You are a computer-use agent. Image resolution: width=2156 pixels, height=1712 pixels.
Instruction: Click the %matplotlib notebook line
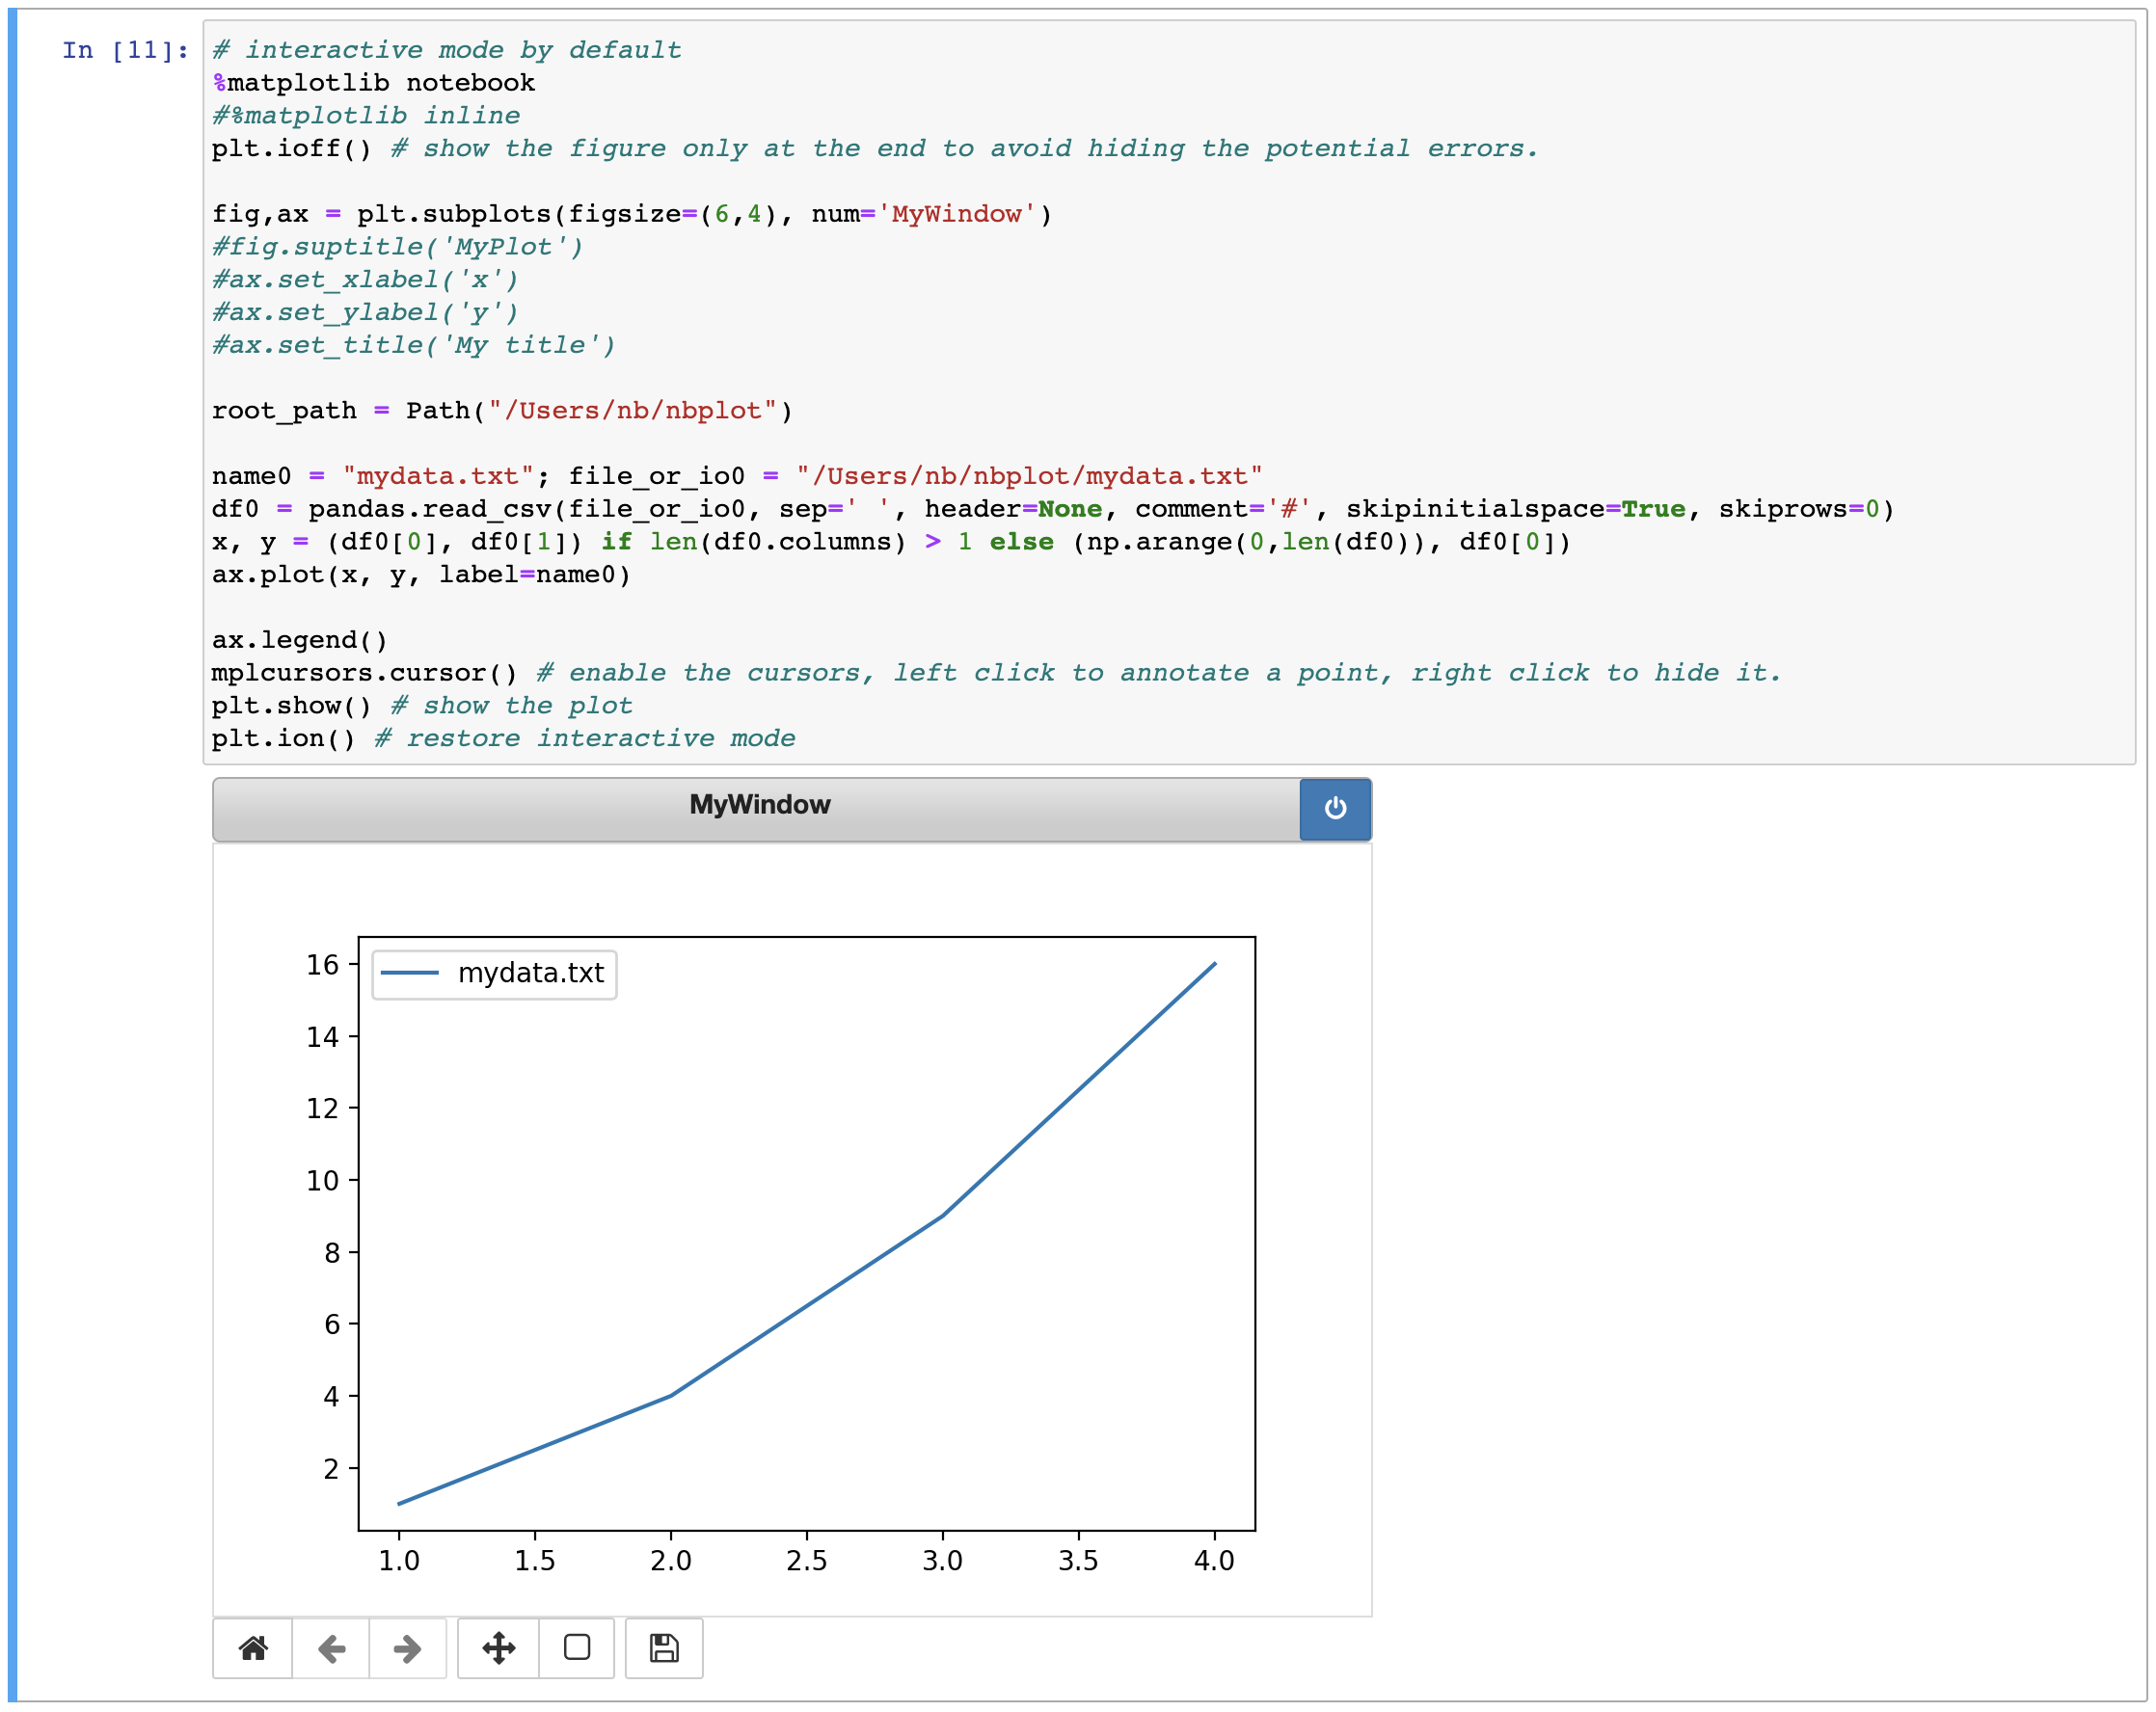tap(373, 83)
